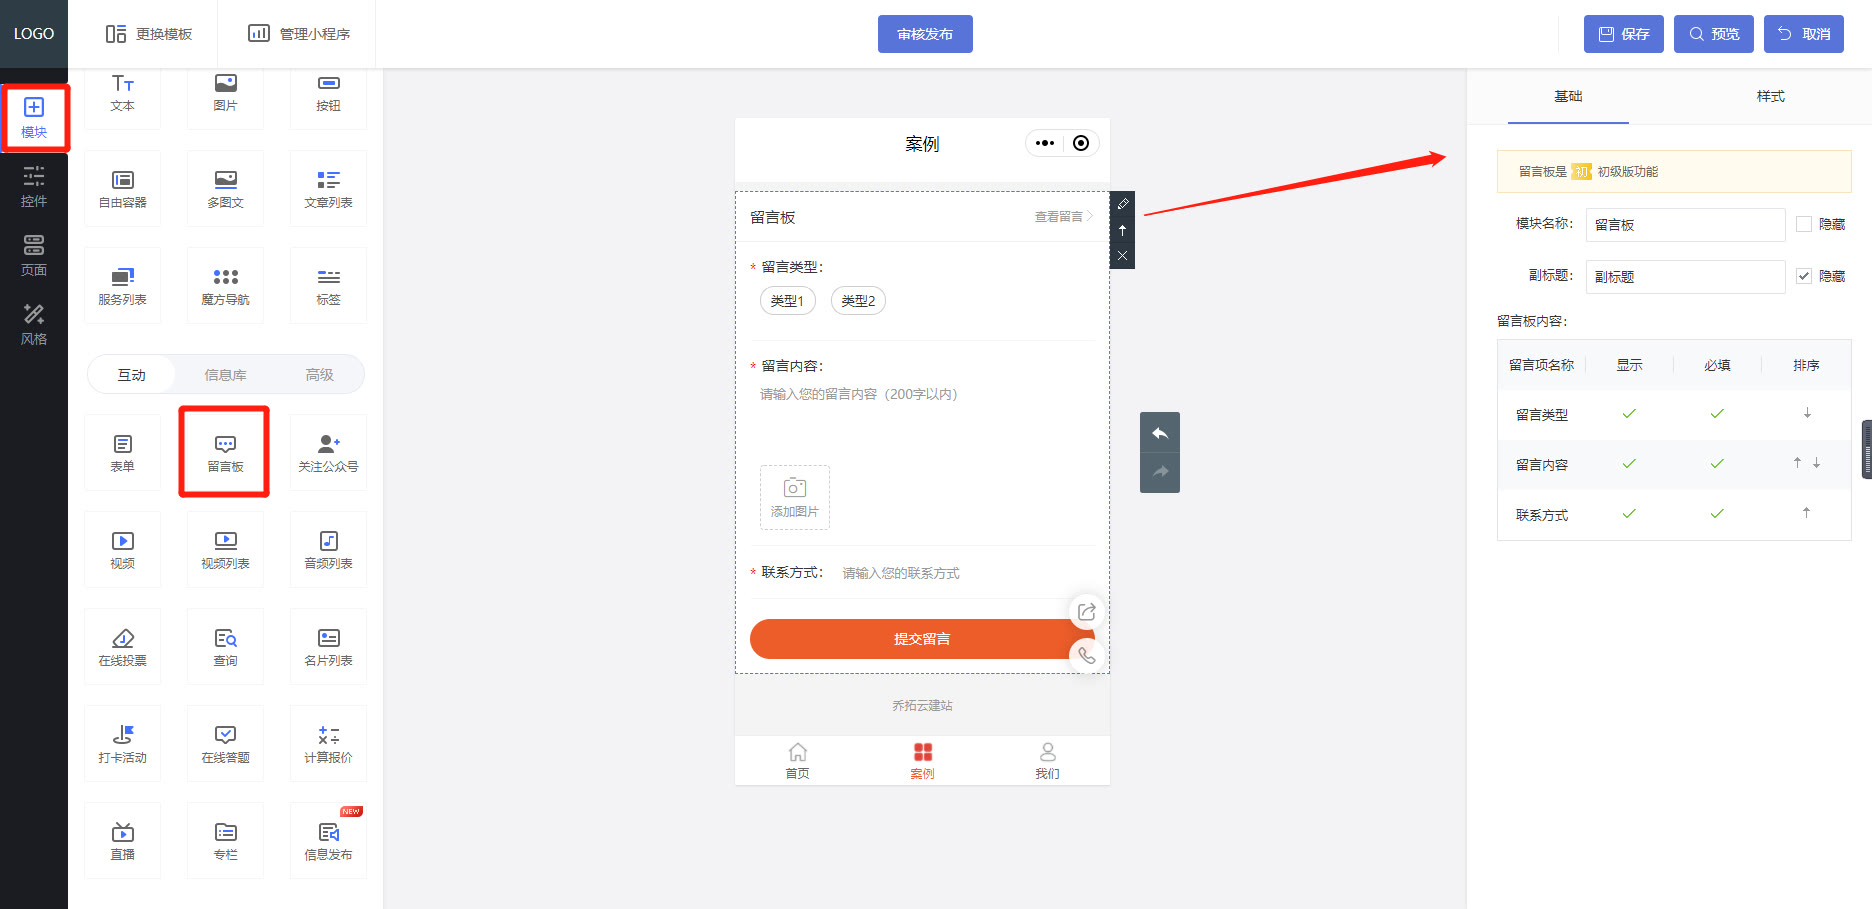Add a 魔方导航 module
This screenshot has height=909, width=1872.
(225, 286)
